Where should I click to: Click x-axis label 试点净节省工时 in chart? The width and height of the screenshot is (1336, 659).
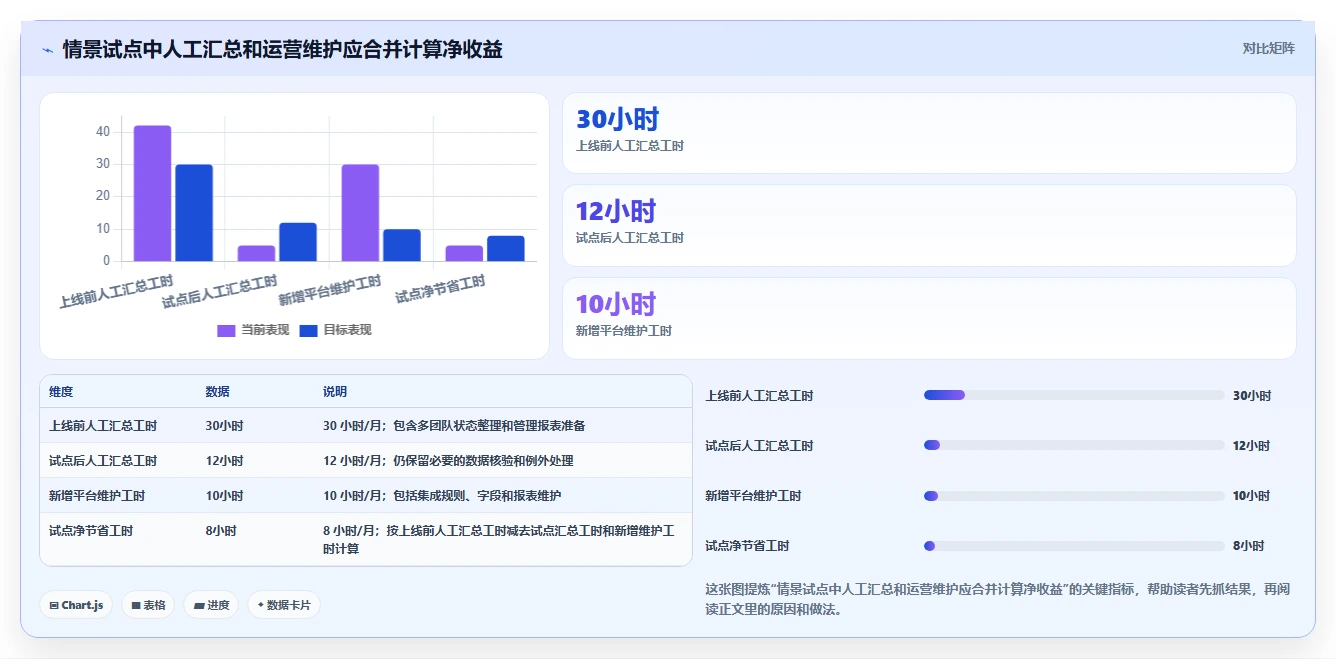[x=440, y=289]
